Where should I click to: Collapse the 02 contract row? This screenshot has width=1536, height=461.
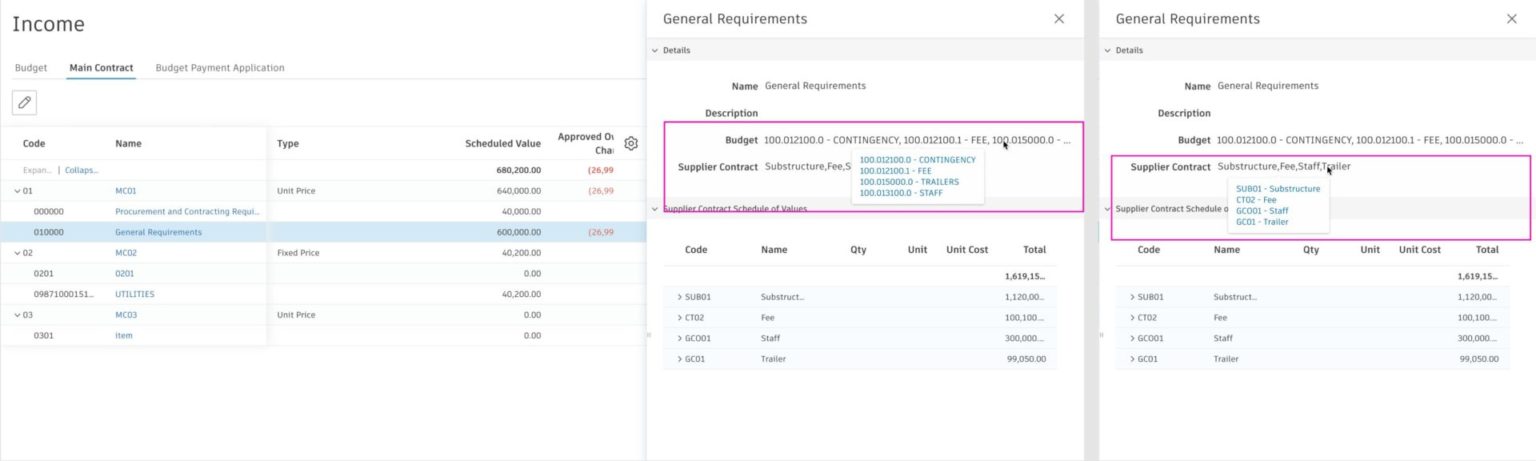(x=17, y=253)
